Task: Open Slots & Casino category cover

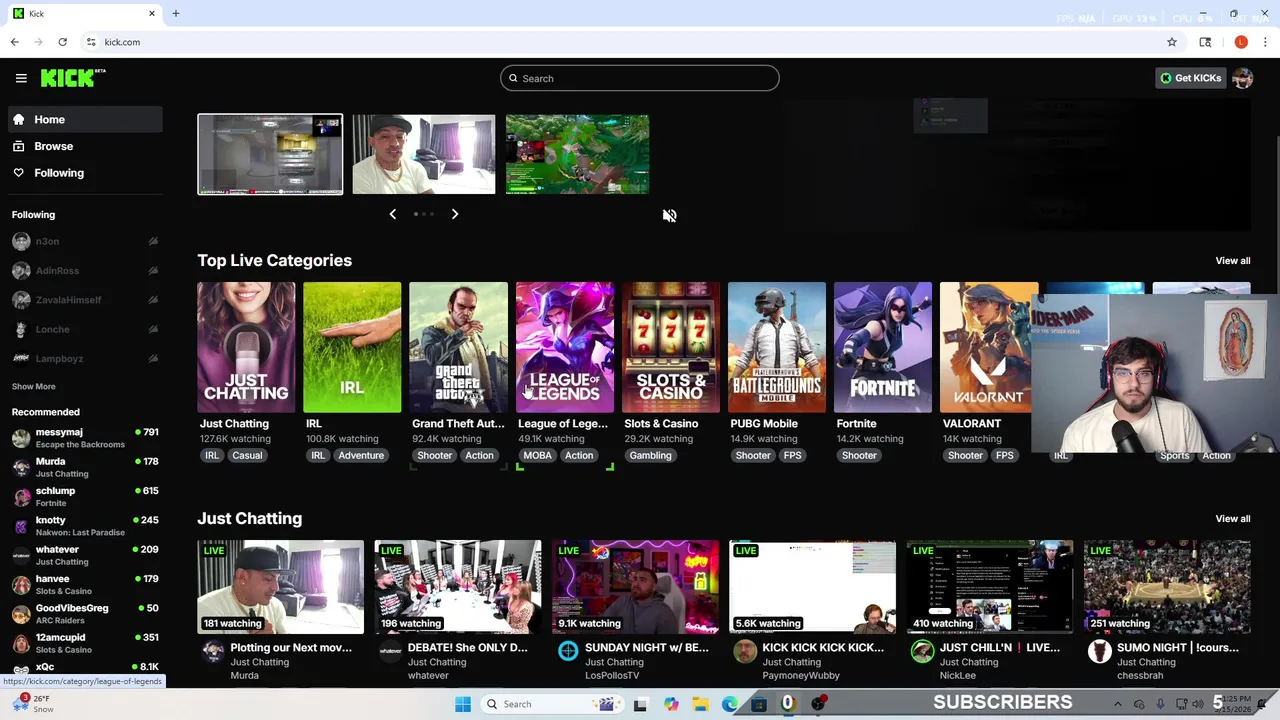Action: pyautogui.click(x=671, y=347)
